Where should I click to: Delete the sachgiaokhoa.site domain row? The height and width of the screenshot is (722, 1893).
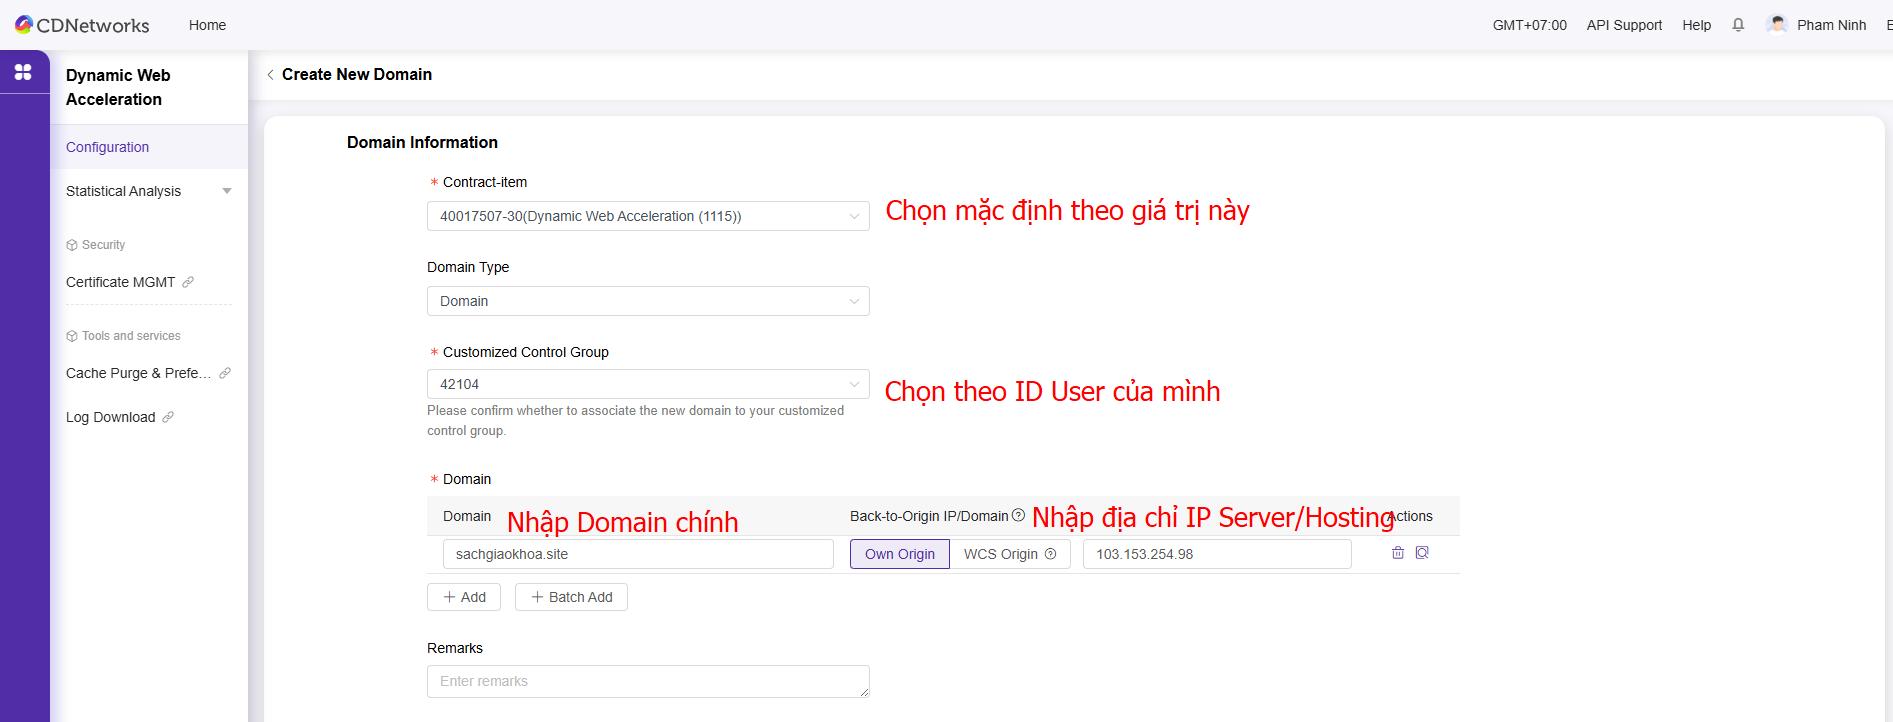tap(1398, 553)
